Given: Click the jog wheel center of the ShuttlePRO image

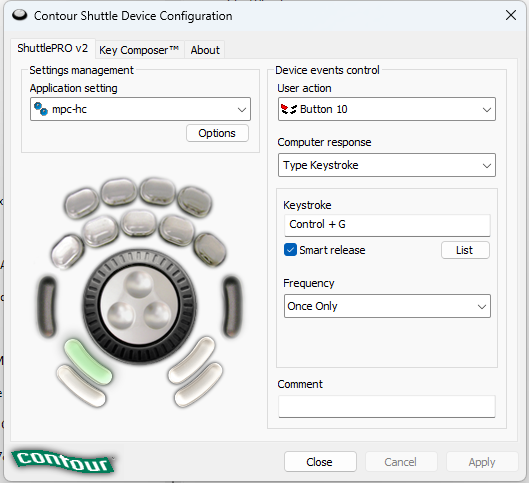Looking at the screenshot, I should (140, 306).
